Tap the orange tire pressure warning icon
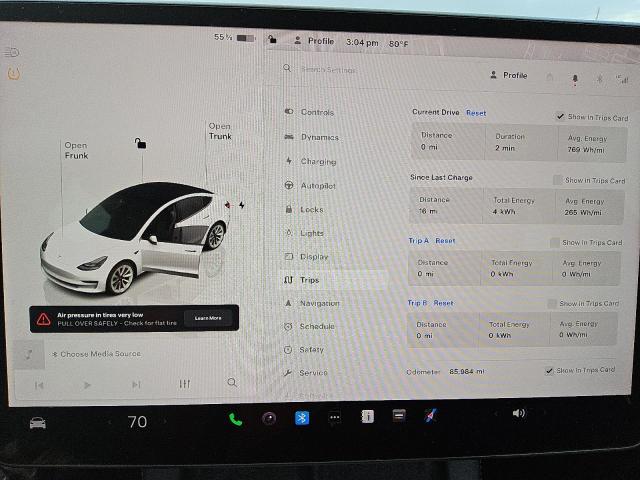This screenshot has height=480, width=640. click(x=13, y=74)
